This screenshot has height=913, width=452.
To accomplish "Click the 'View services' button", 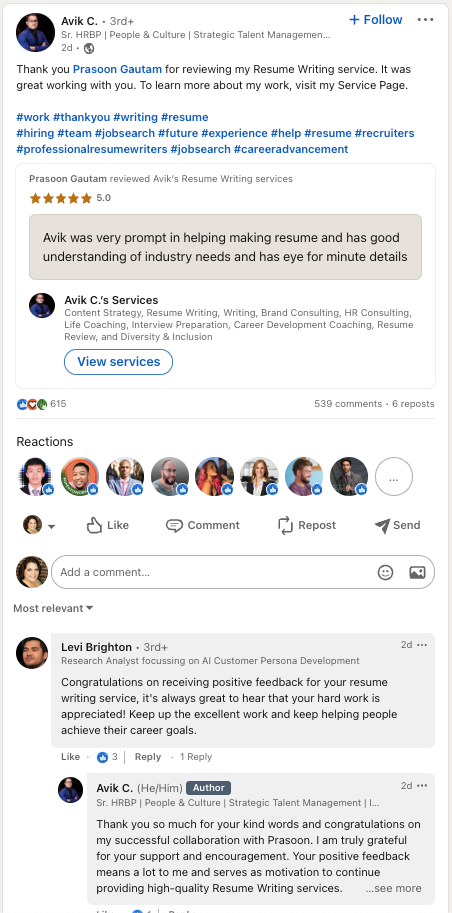I will [118, 362].
